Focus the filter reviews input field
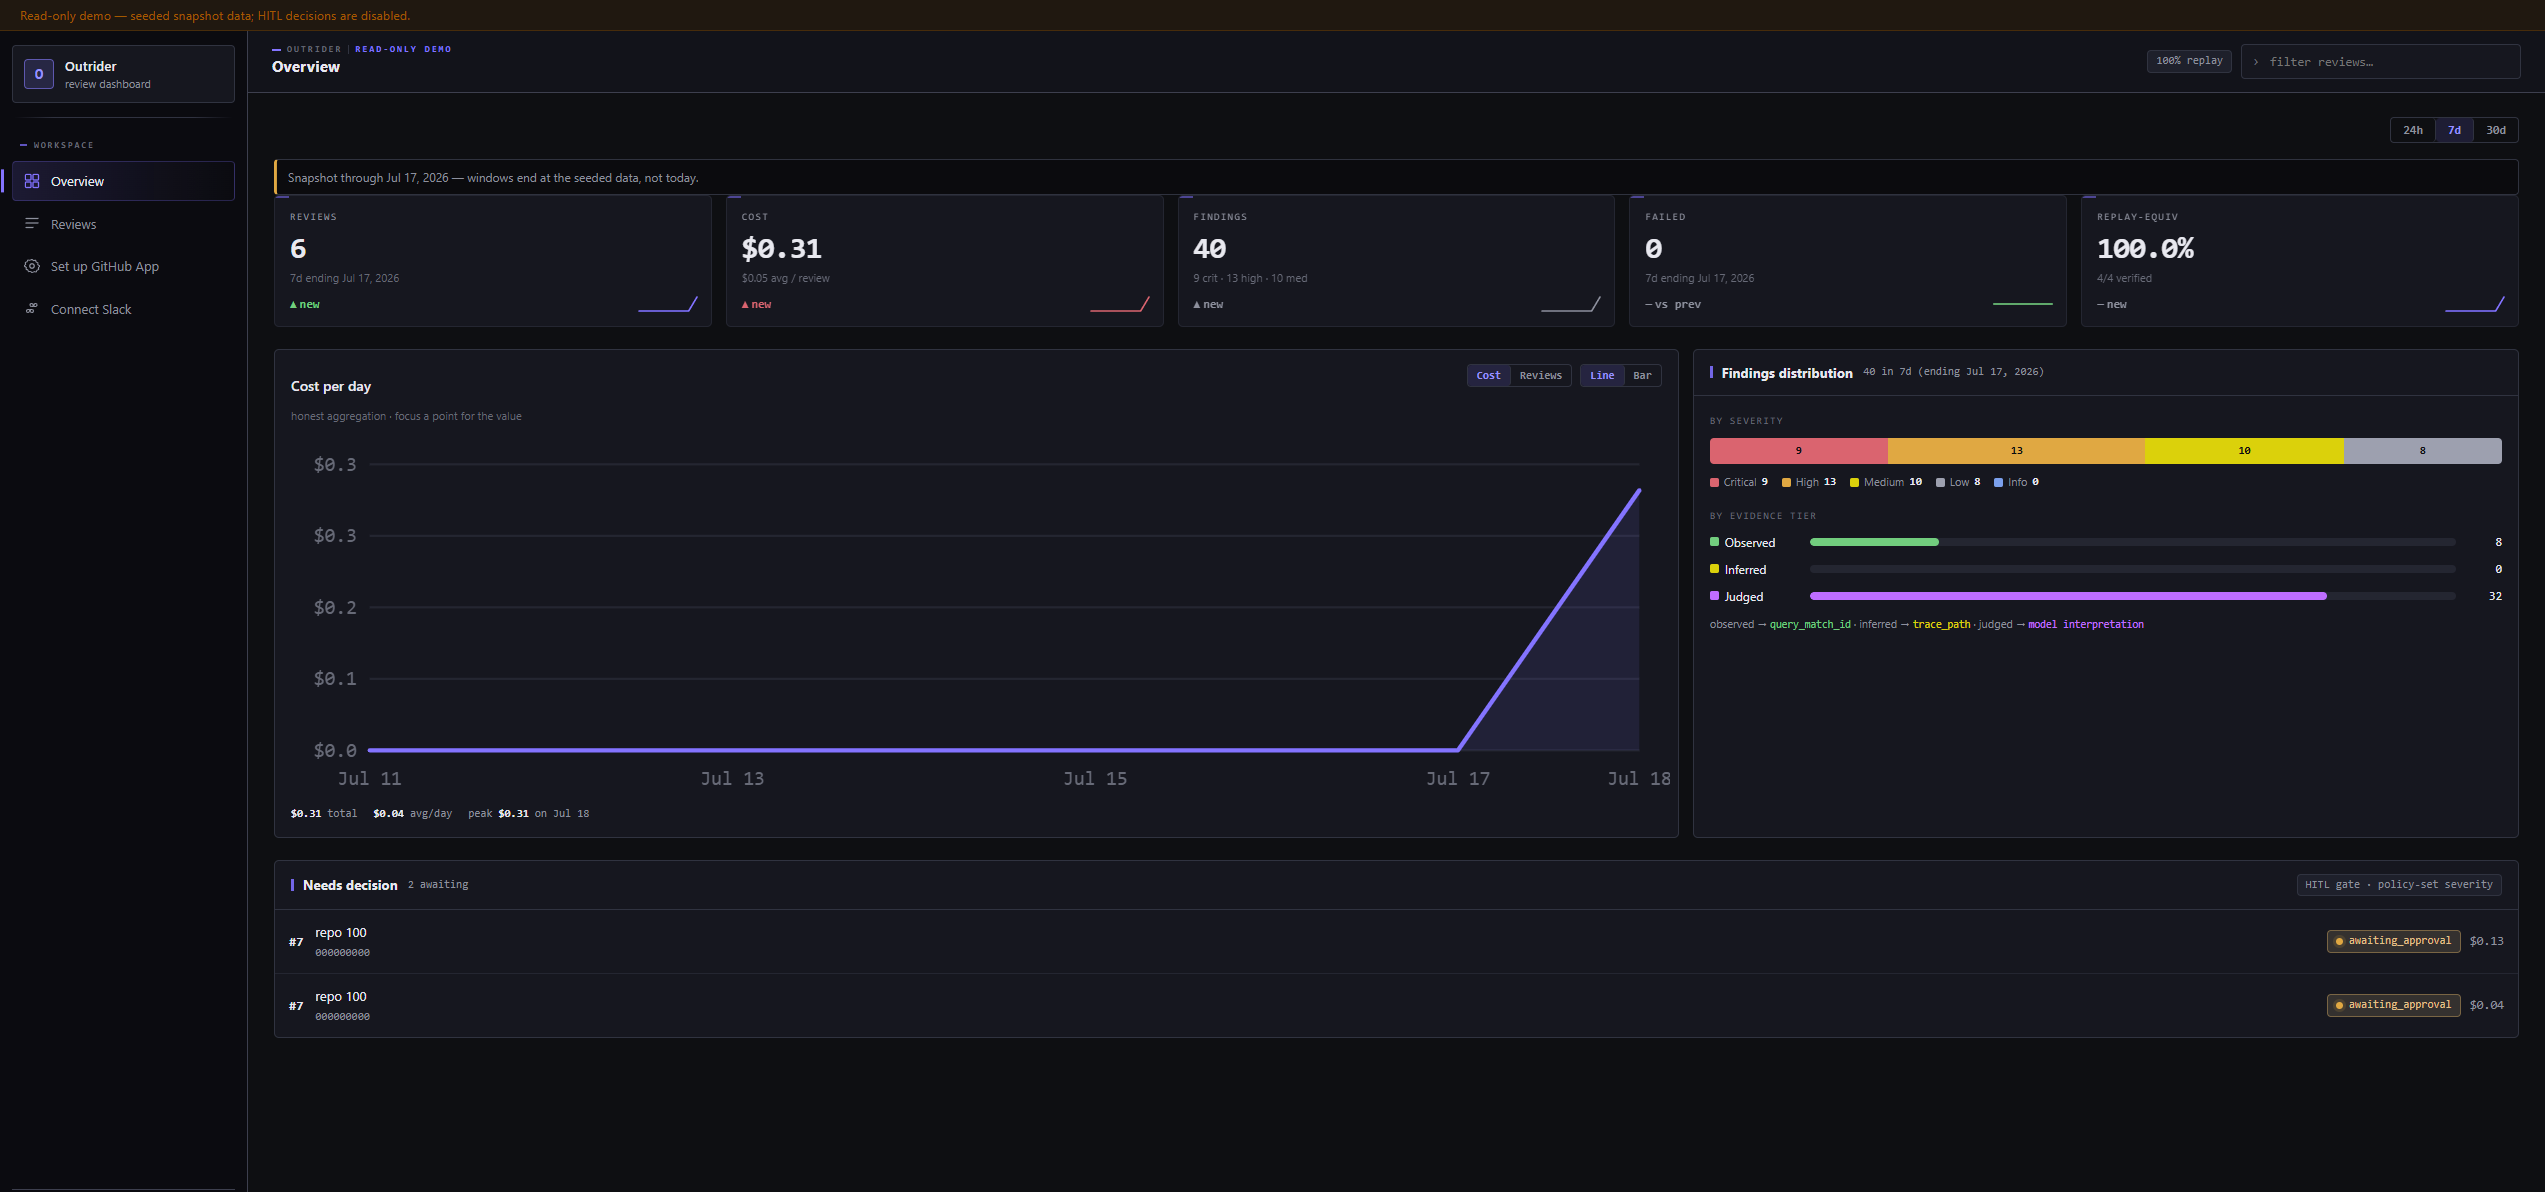2545x1192 pixels. coord(2380,62)
